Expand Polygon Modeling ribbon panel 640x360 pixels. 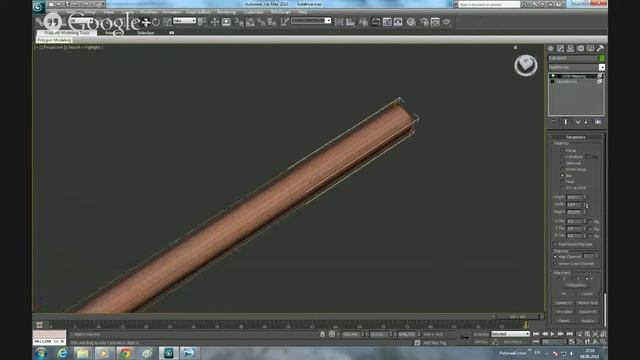(54, 40)
